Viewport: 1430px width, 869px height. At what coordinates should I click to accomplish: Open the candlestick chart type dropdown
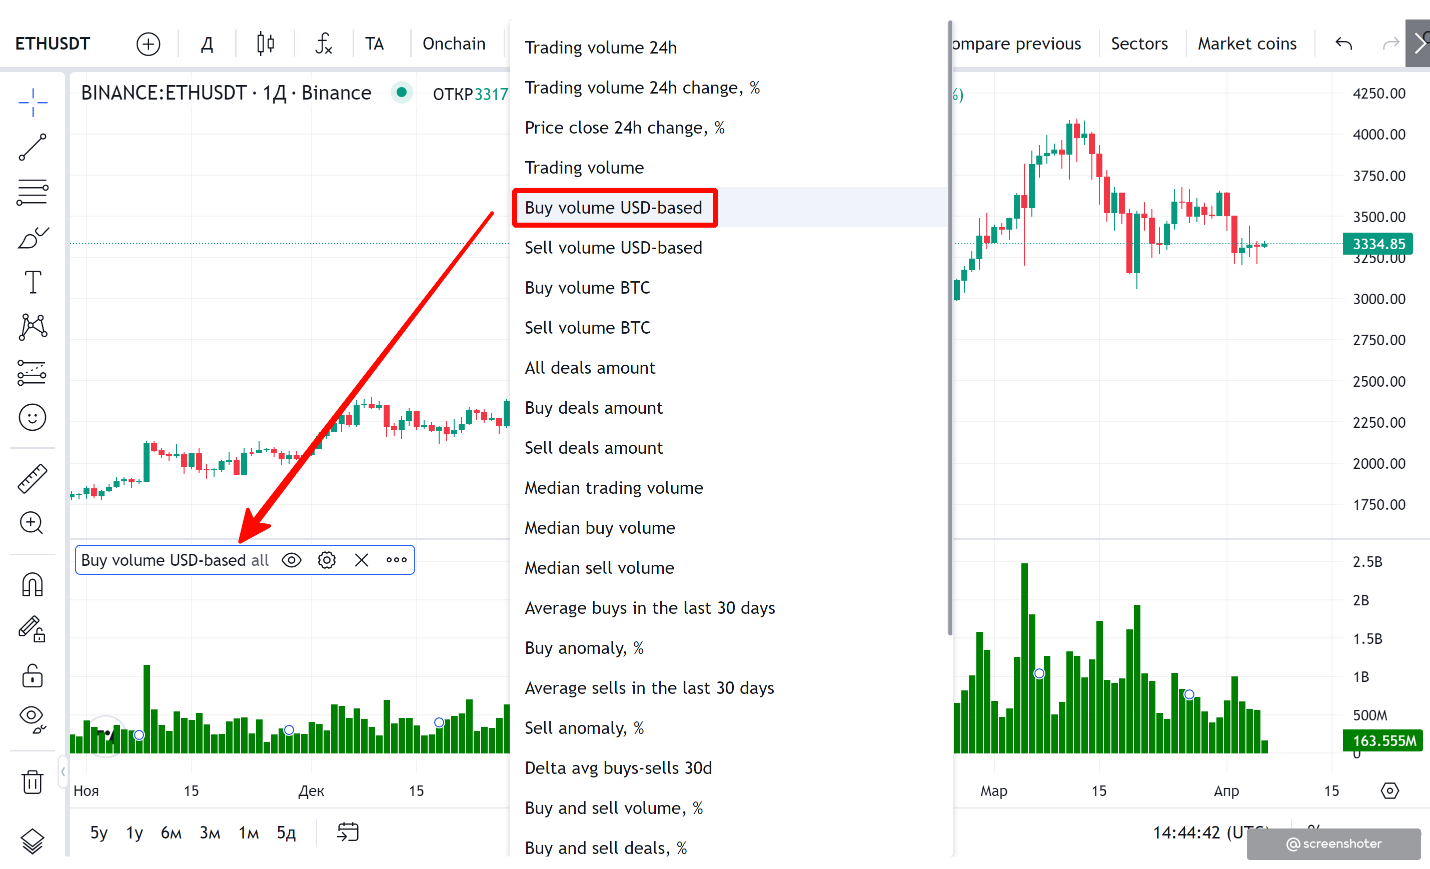pyautogui.click(x=265, y=43)
